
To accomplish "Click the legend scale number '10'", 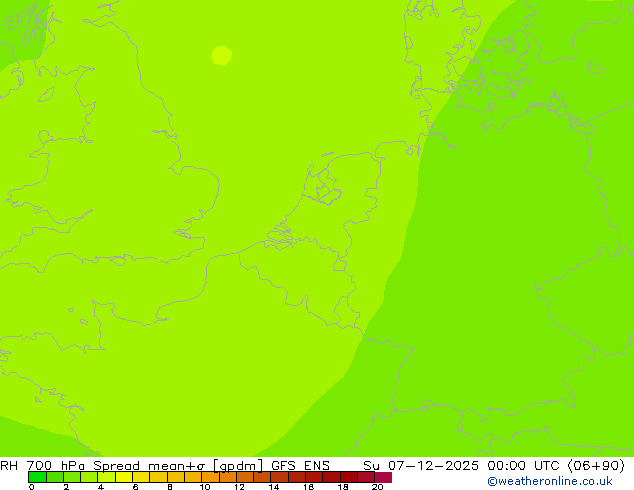I will [205, 487].
